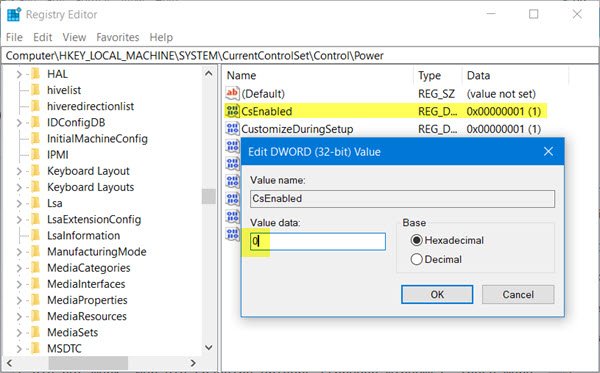Select the (Default) string value icon
The image size is (600, 373).
click(x=232, y=93)
